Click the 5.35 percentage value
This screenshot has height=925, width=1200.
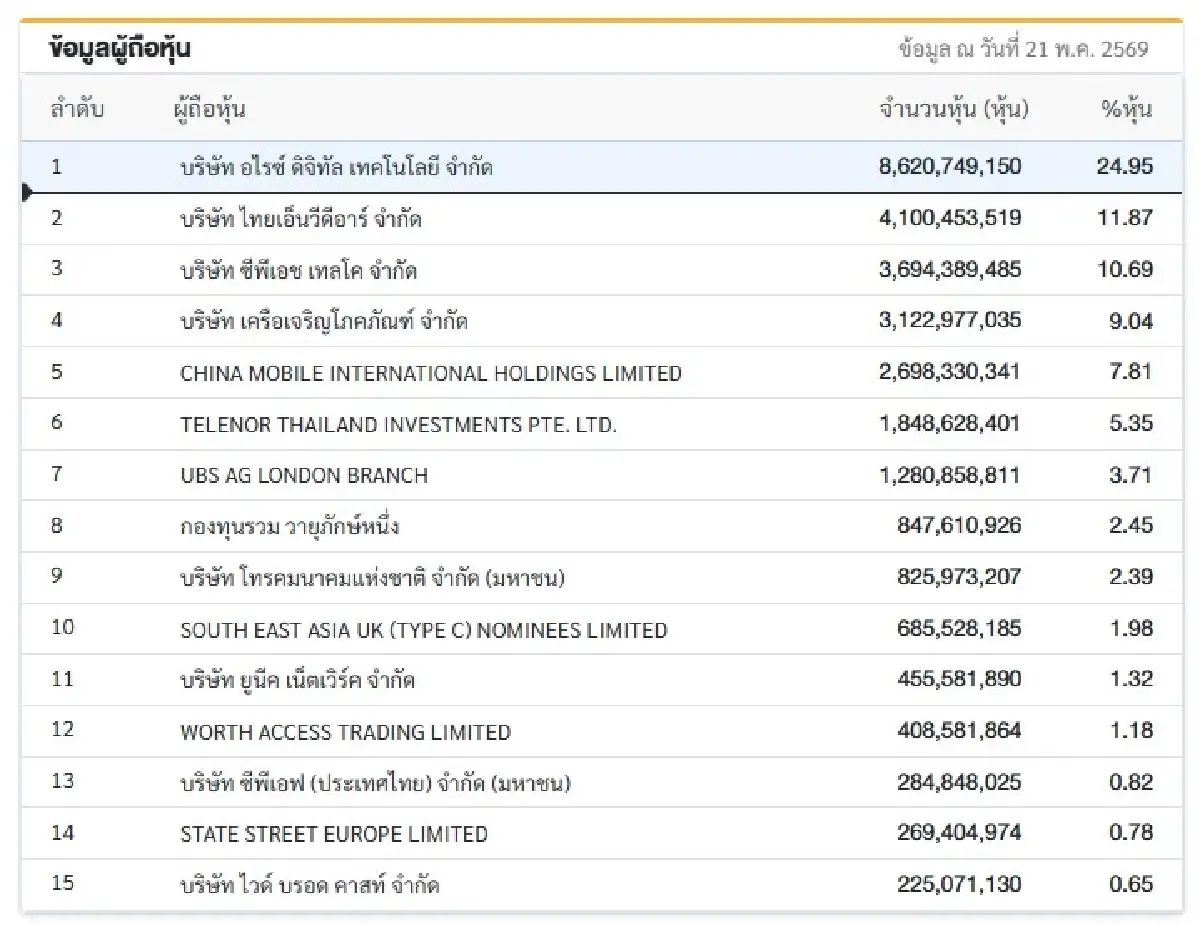[x=1131, y=424]
